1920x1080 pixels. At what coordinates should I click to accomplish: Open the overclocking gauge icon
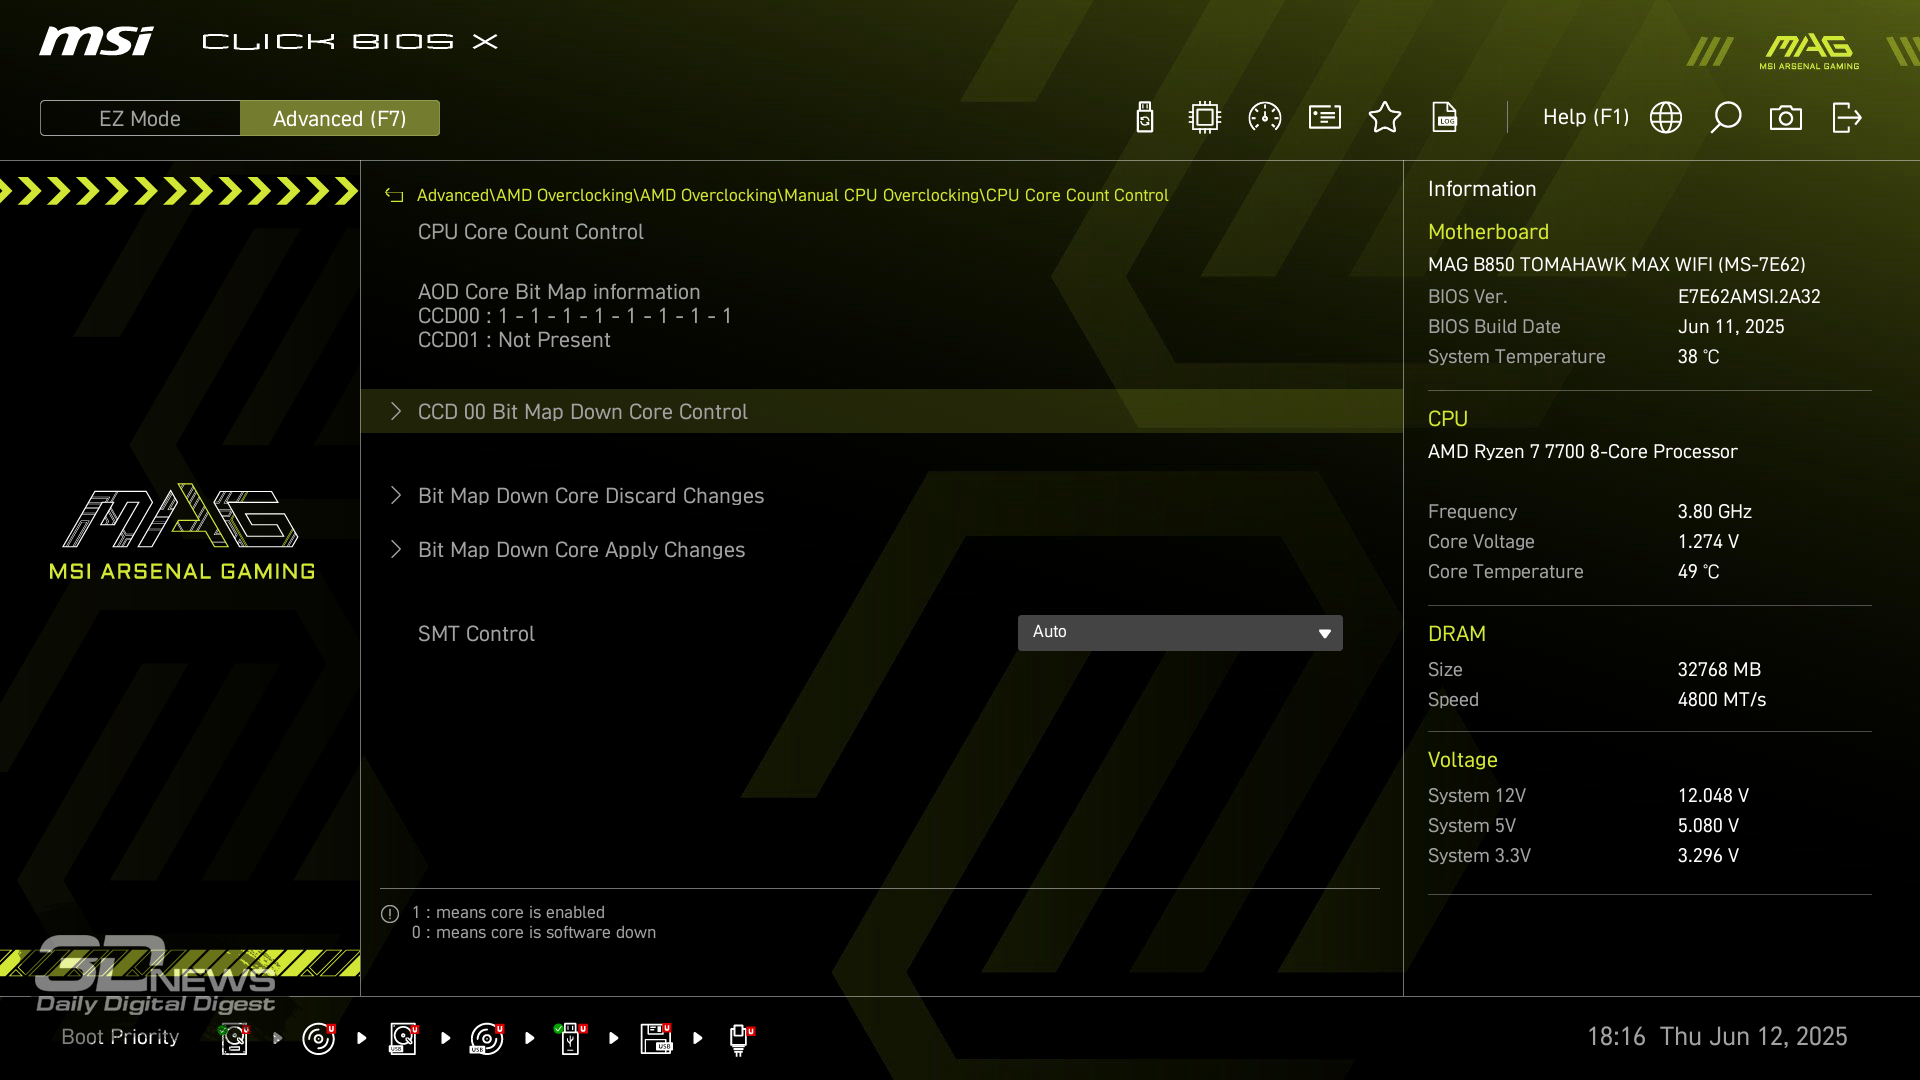[x=1265, y=118]
